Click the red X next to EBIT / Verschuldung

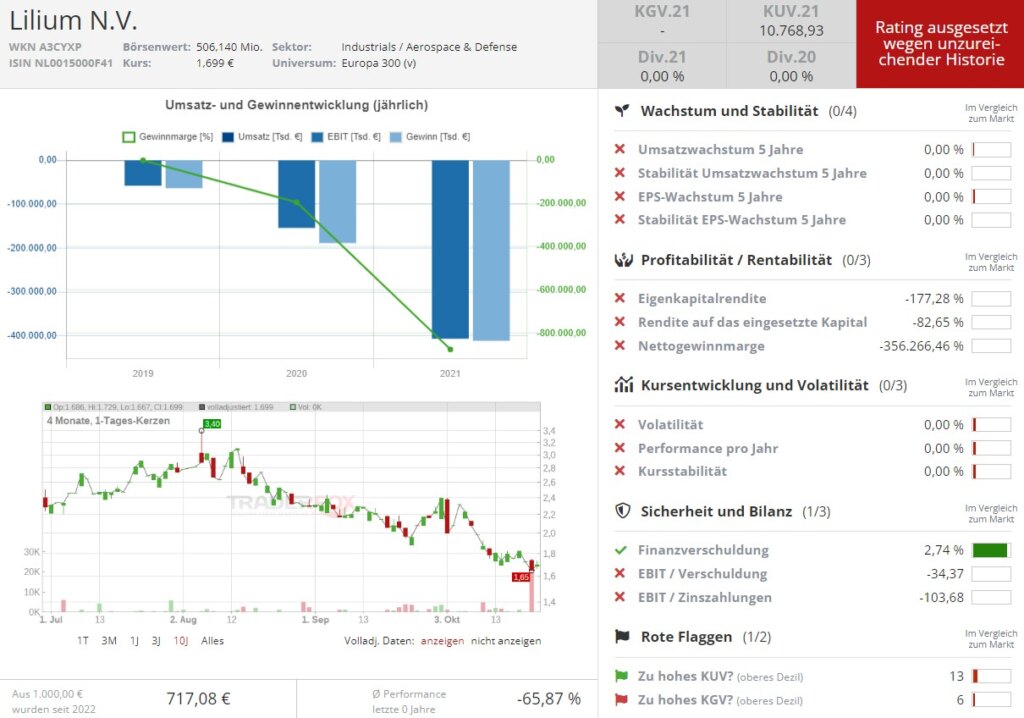(620, 573)
